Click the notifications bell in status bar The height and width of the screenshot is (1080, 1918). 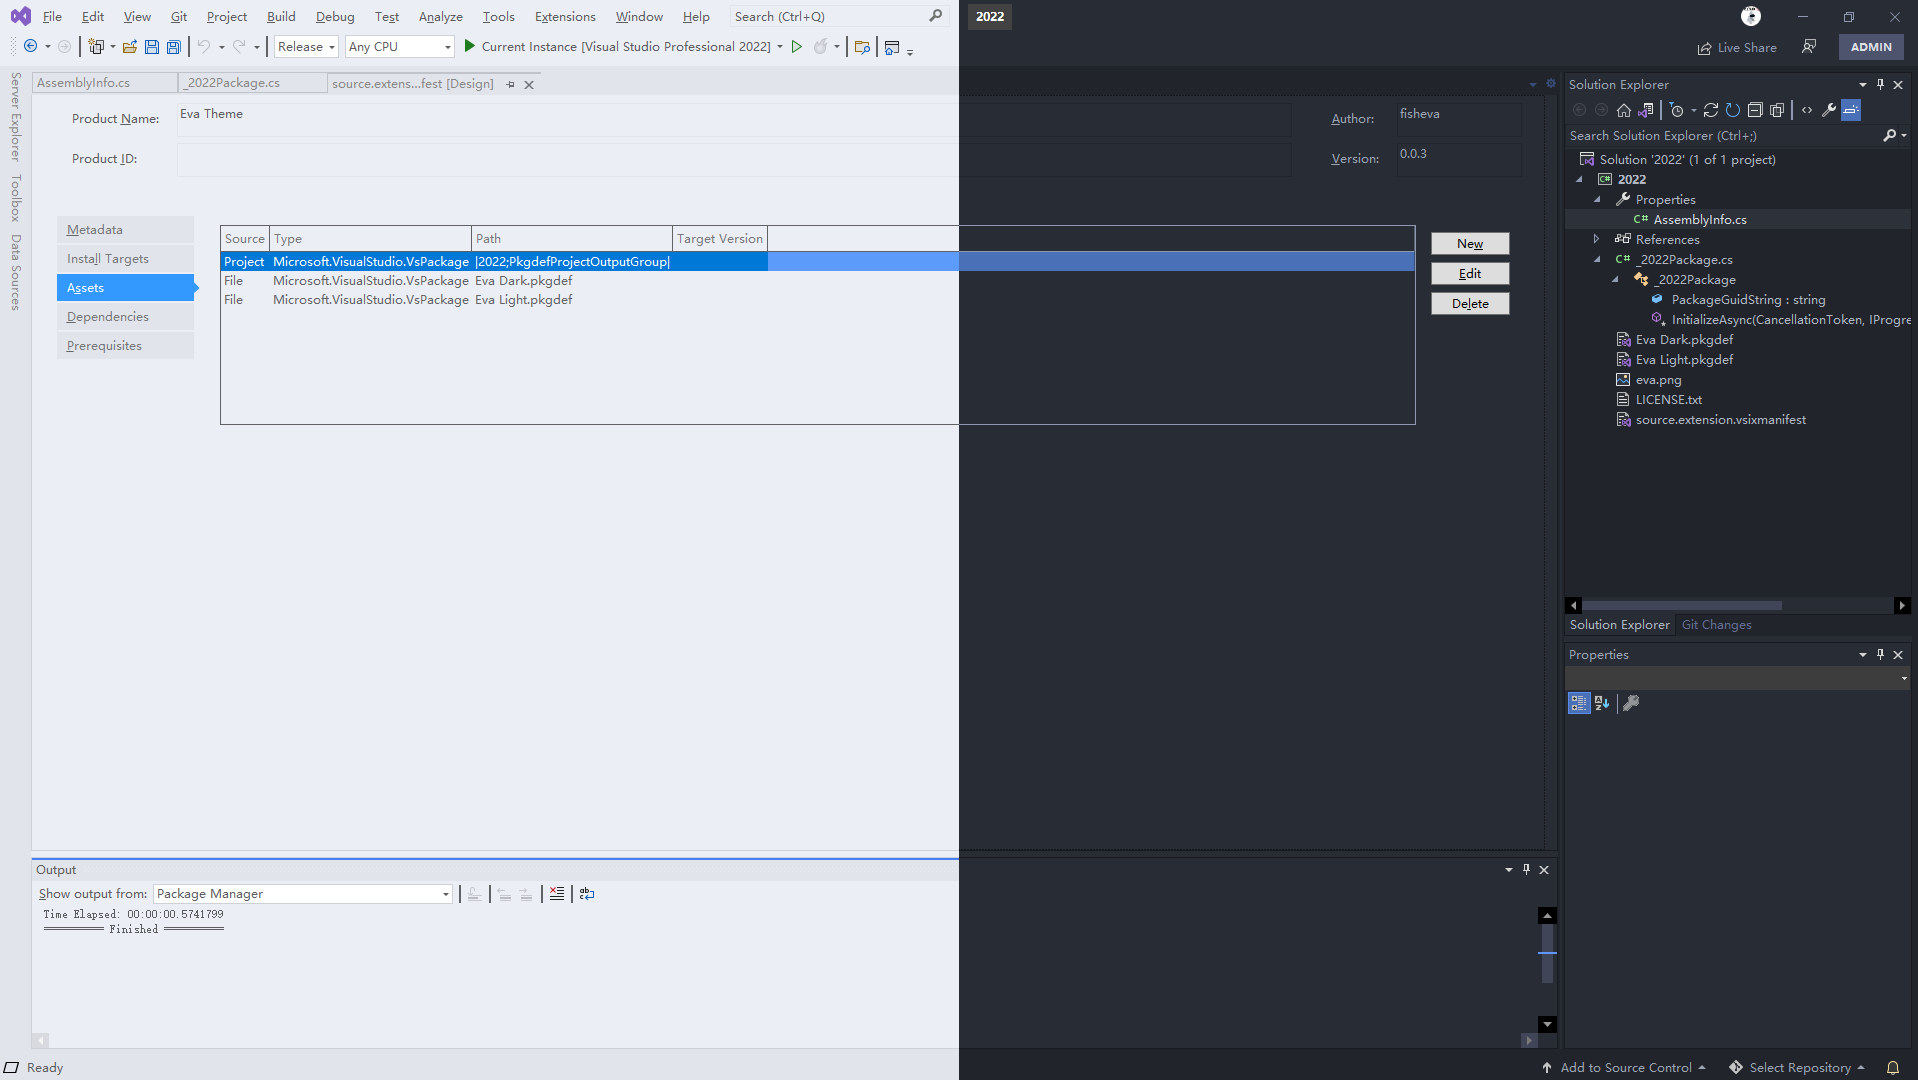(x=1893, y=1067)
